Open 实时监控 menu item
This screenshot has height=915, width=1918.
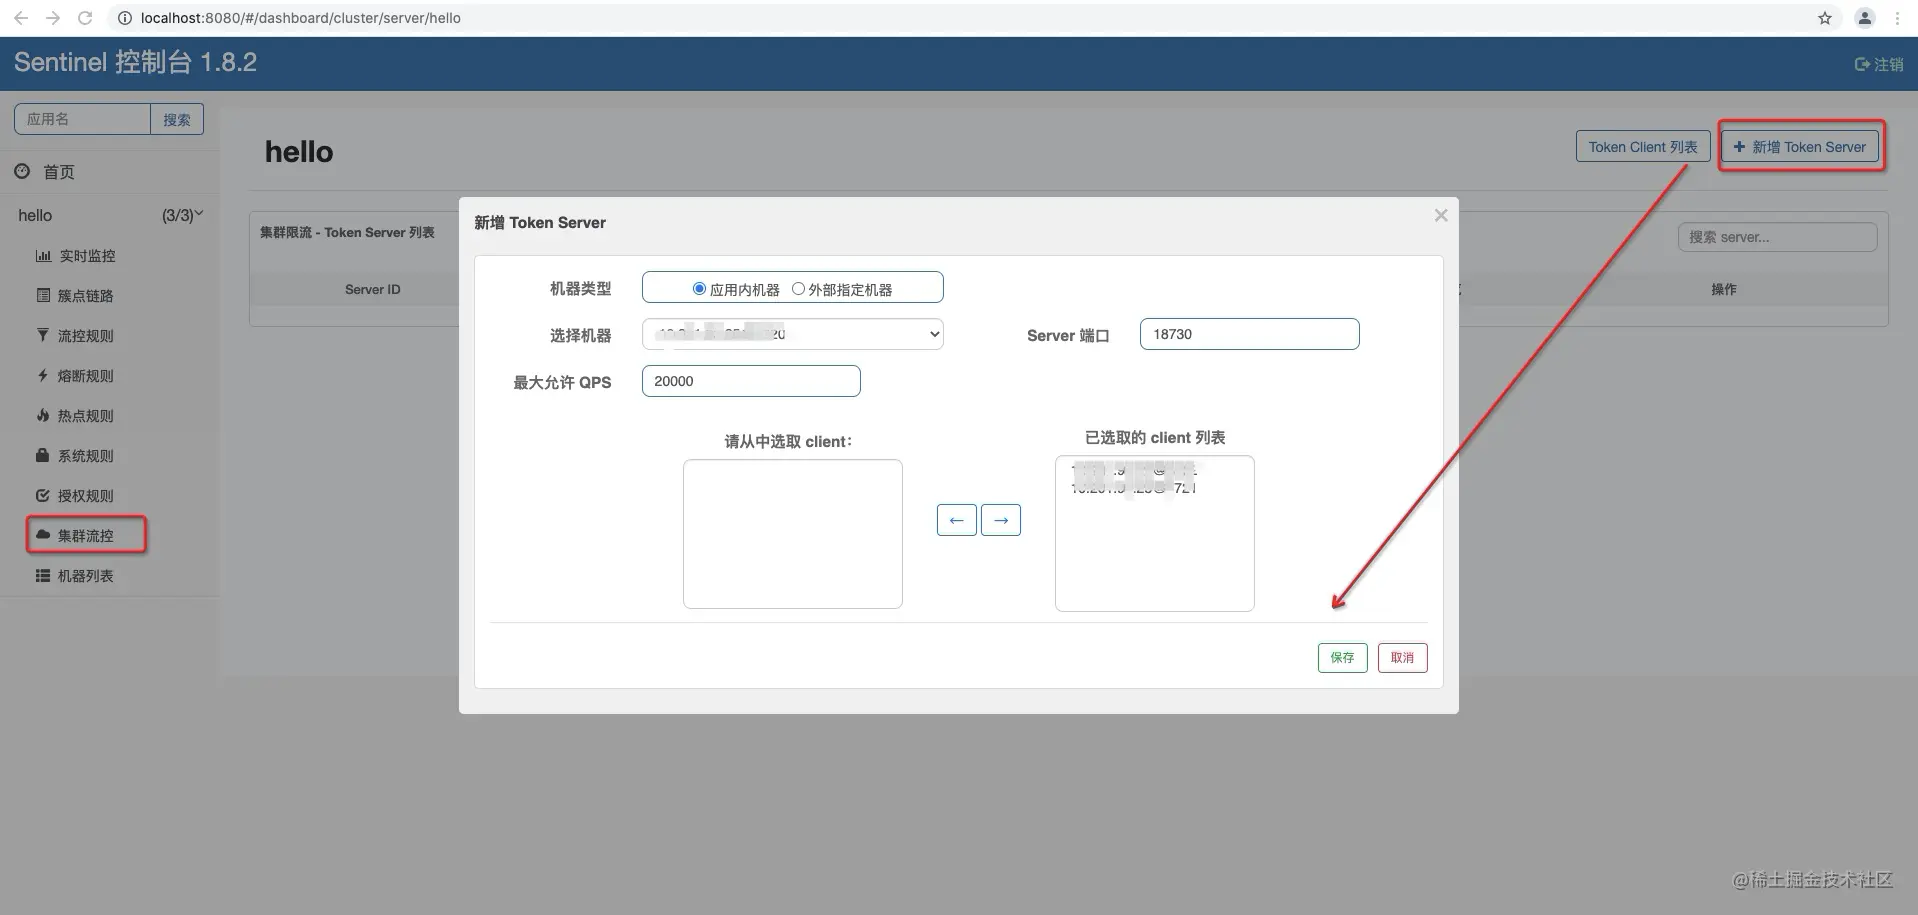(x=76, y=256)
